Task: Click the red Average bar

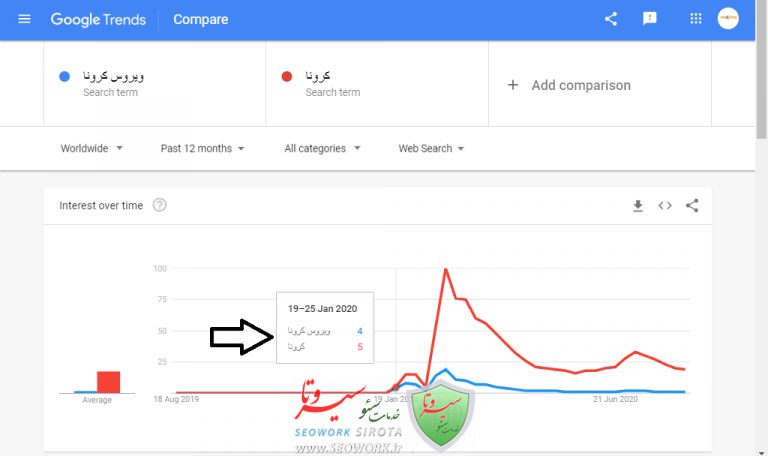Action: pyautogui.click(x=108, y=382)
